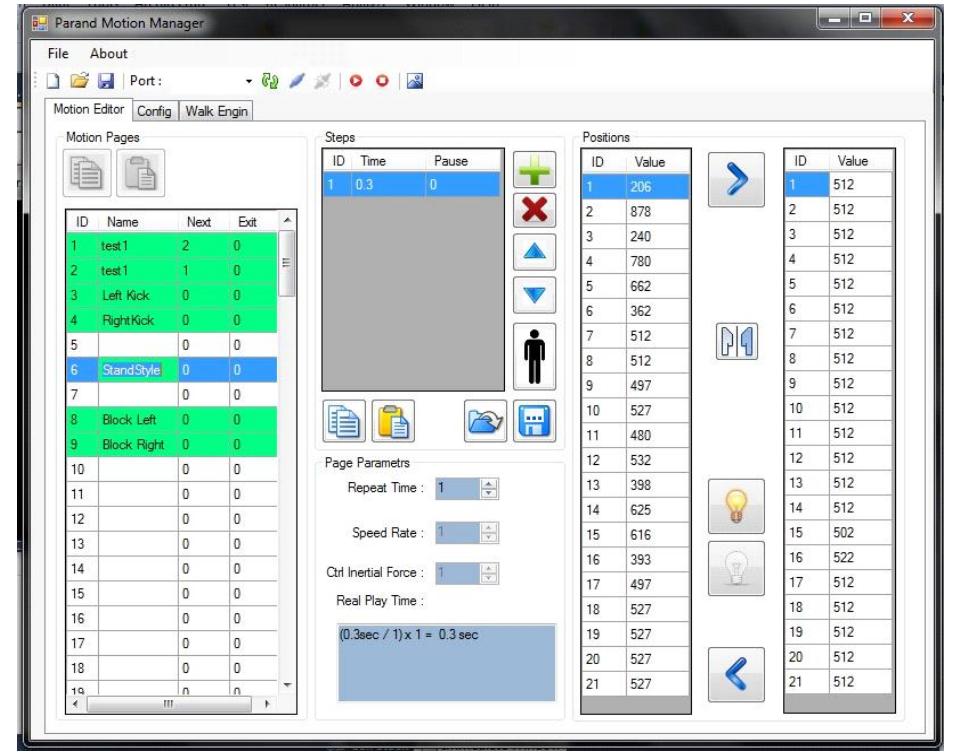Turn torque on with lit bulb
This screenshot has height=756, width=958.
(x=736, y=507)
